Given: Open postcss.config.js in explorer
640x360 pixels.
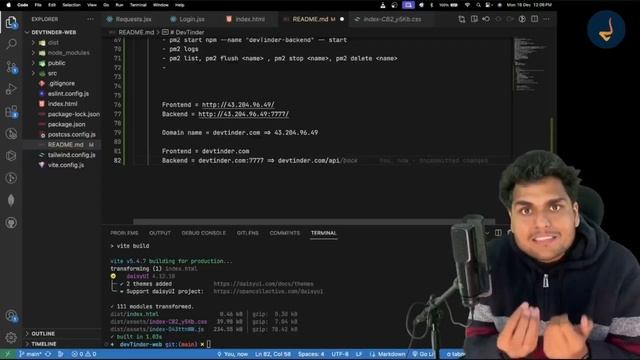Looking at the screenshot, I should point(71,134).
